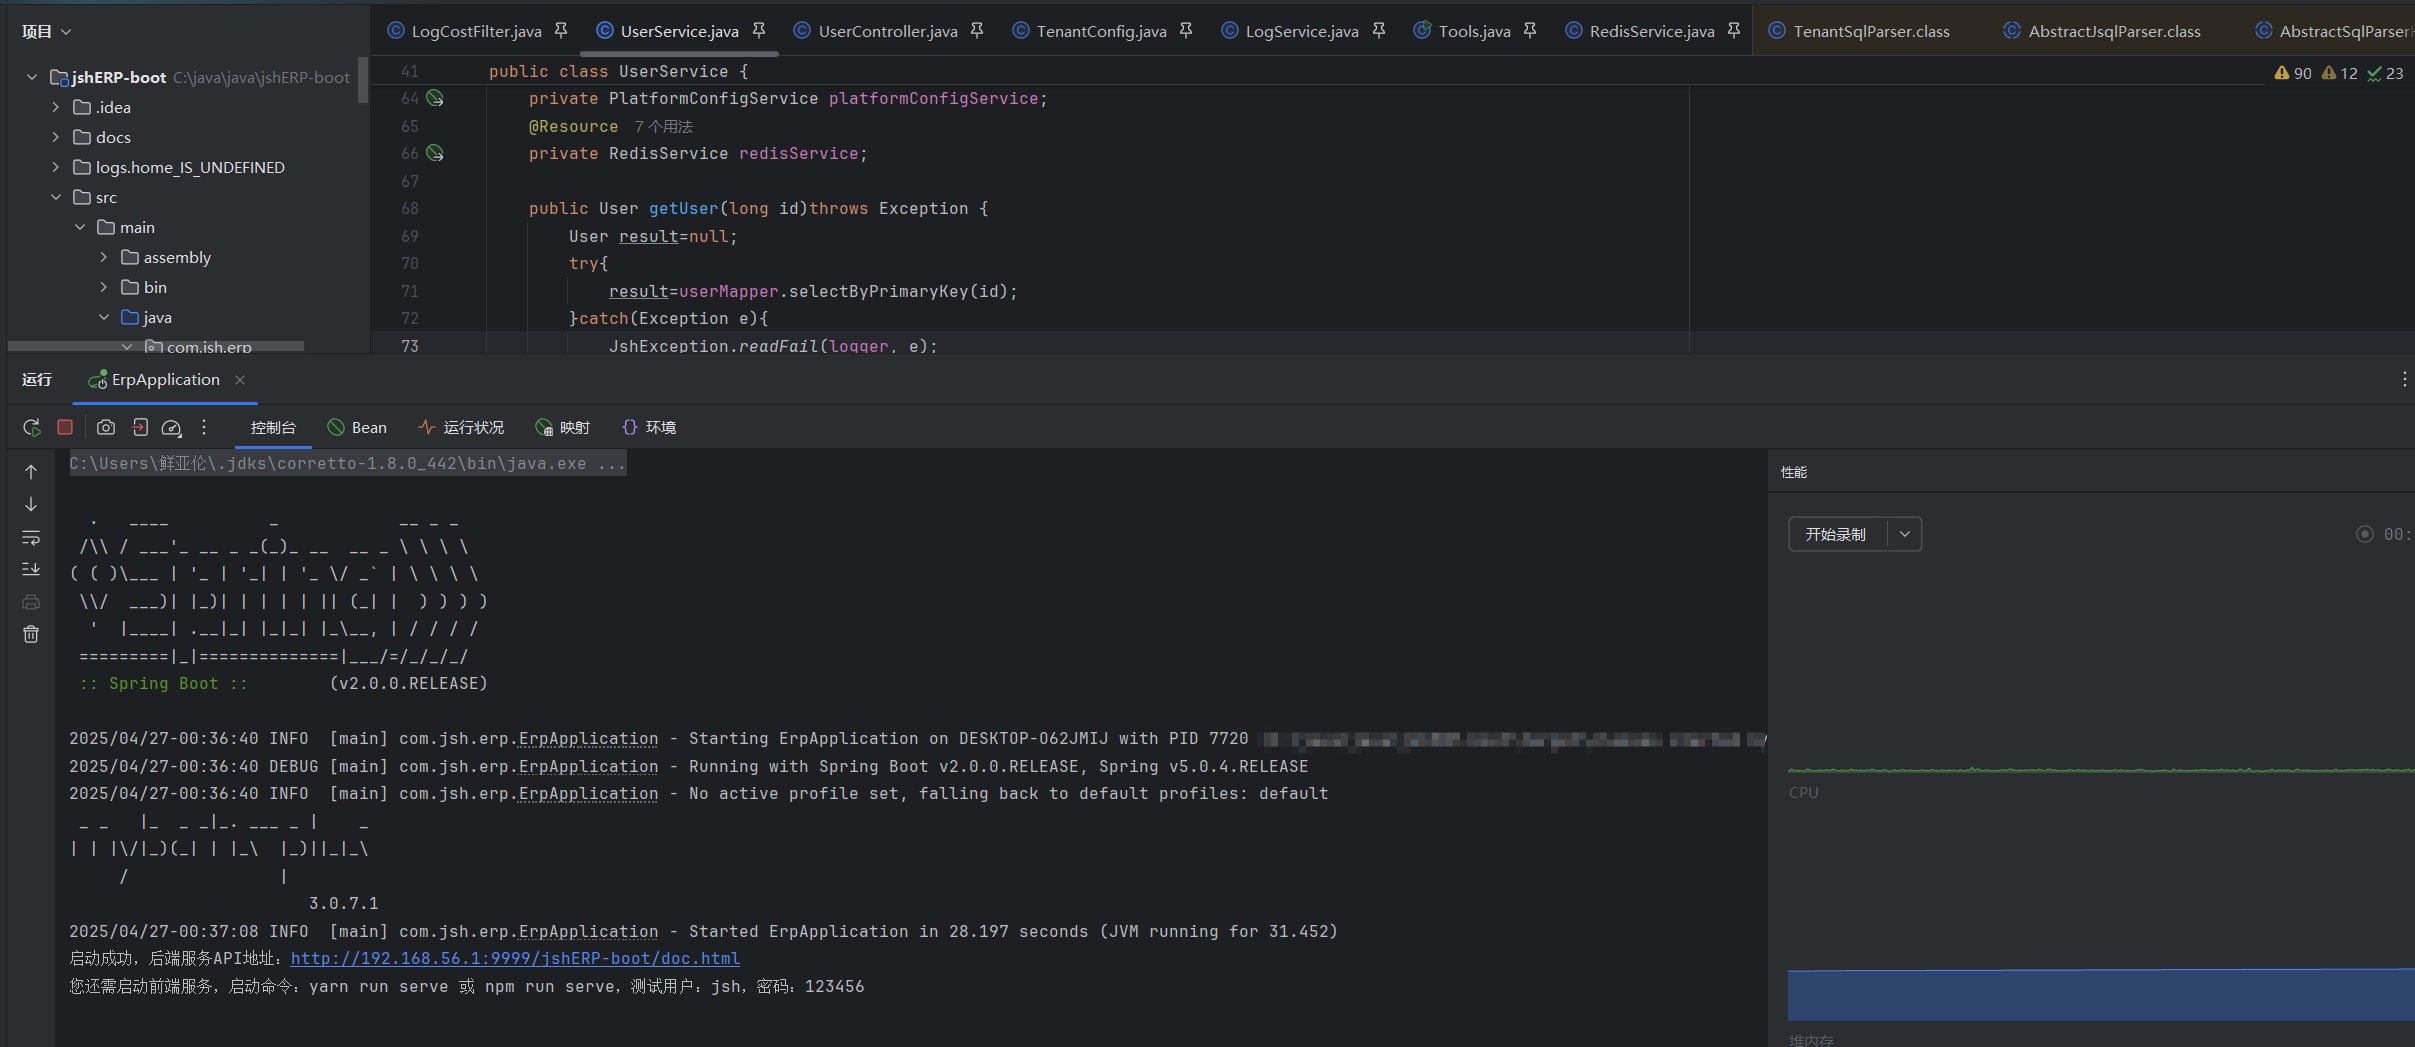Viewport: 2415px width, 1047px height.
Task: Open the 映射 mappings tab
Action: click(x=563, y=427)
